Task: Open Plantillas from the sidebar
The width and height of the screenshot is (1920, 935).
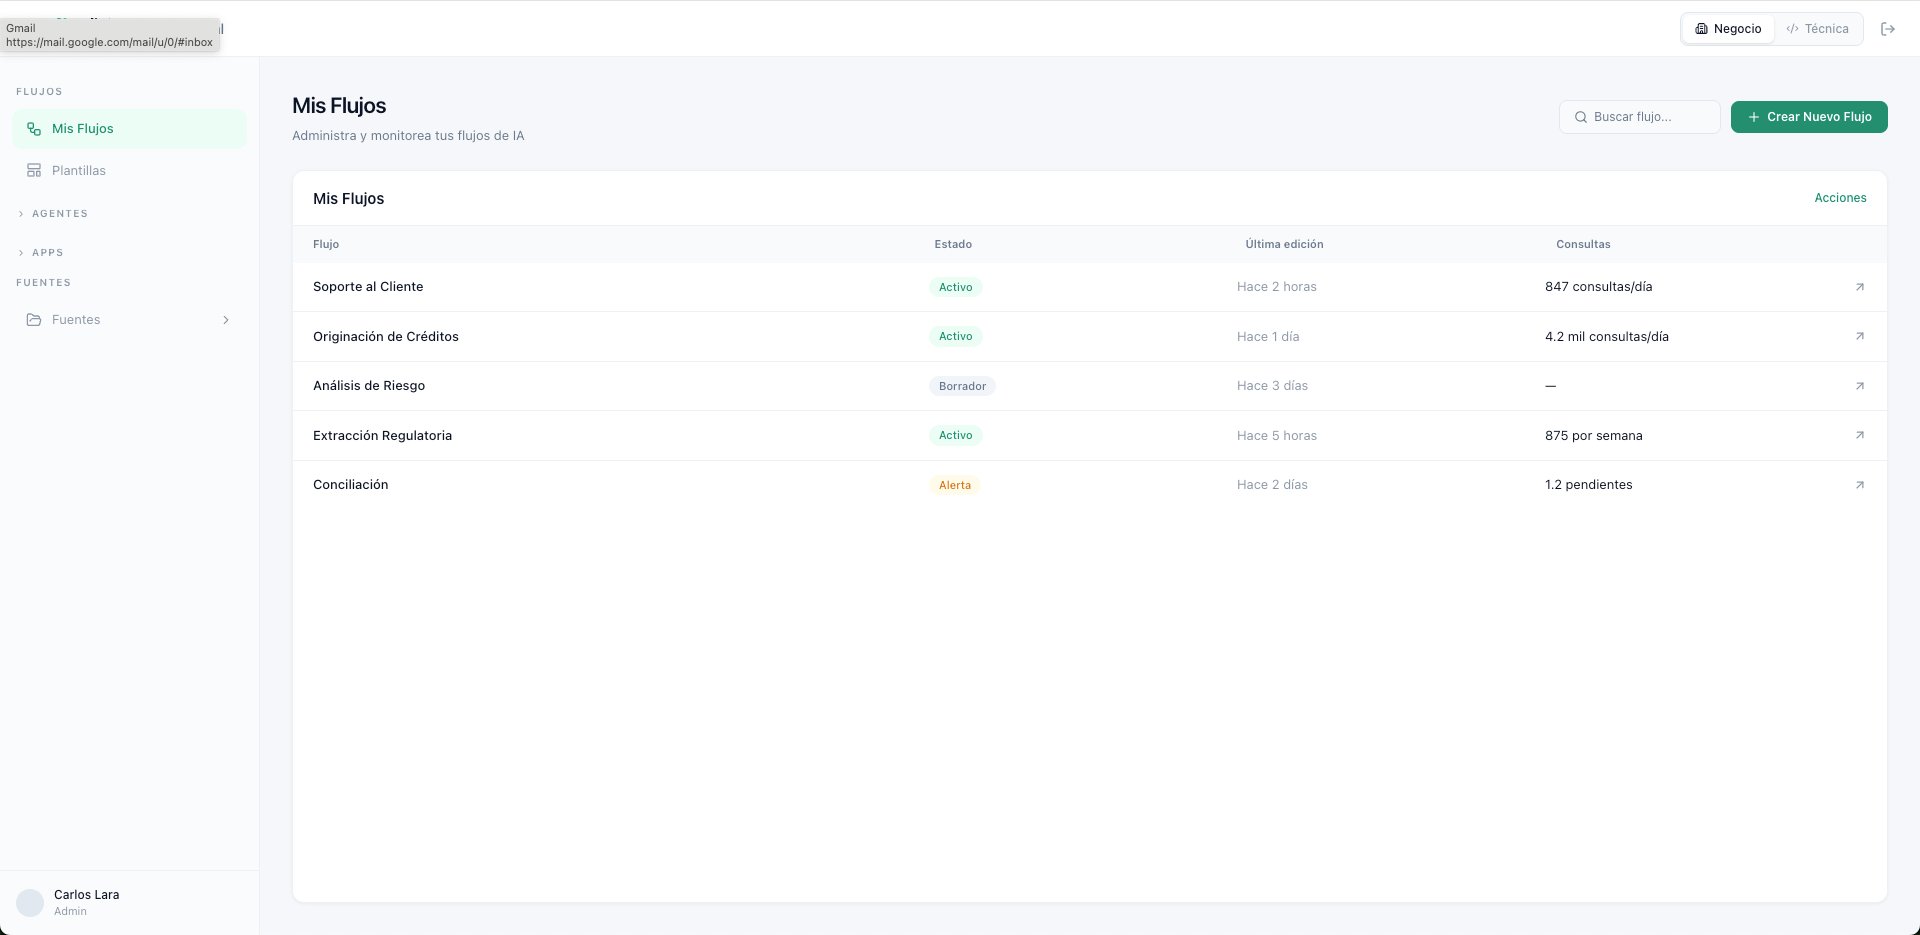Action: [x=78, y=170]
